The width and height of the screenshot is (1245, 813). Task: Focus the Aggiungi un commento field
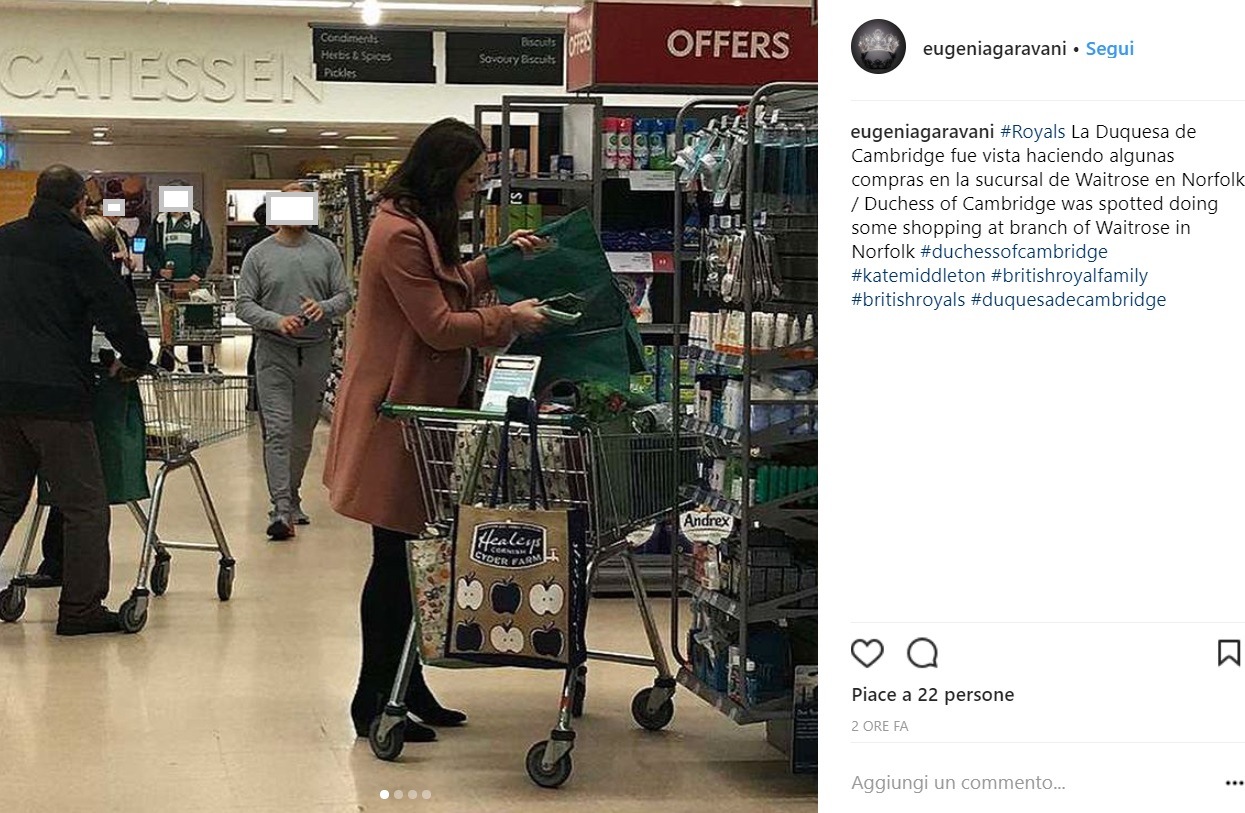[x=1030, y=783]
